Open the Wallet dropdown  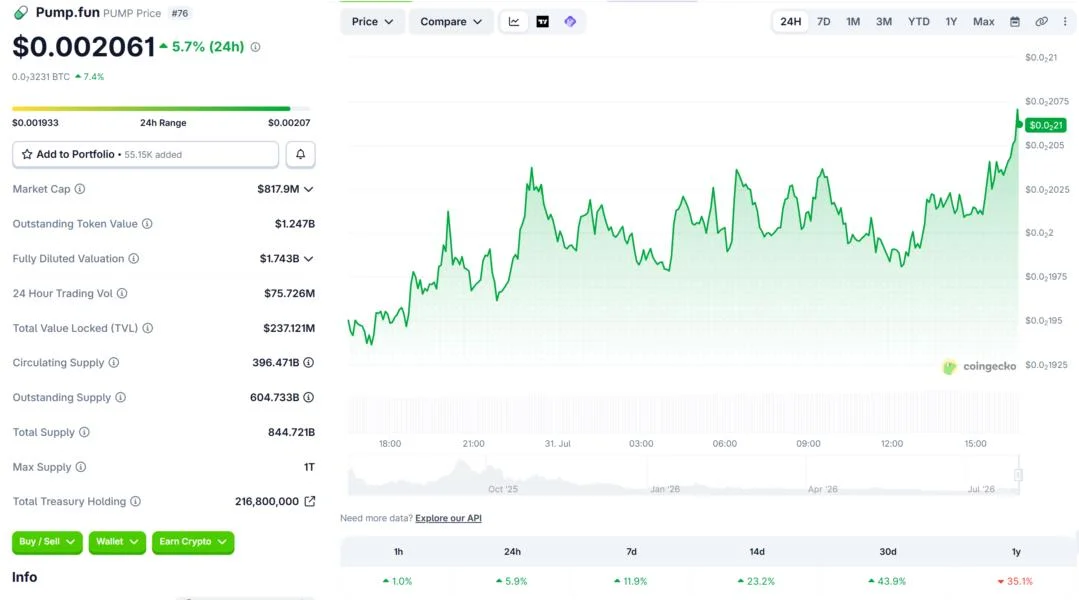point(117,542)
